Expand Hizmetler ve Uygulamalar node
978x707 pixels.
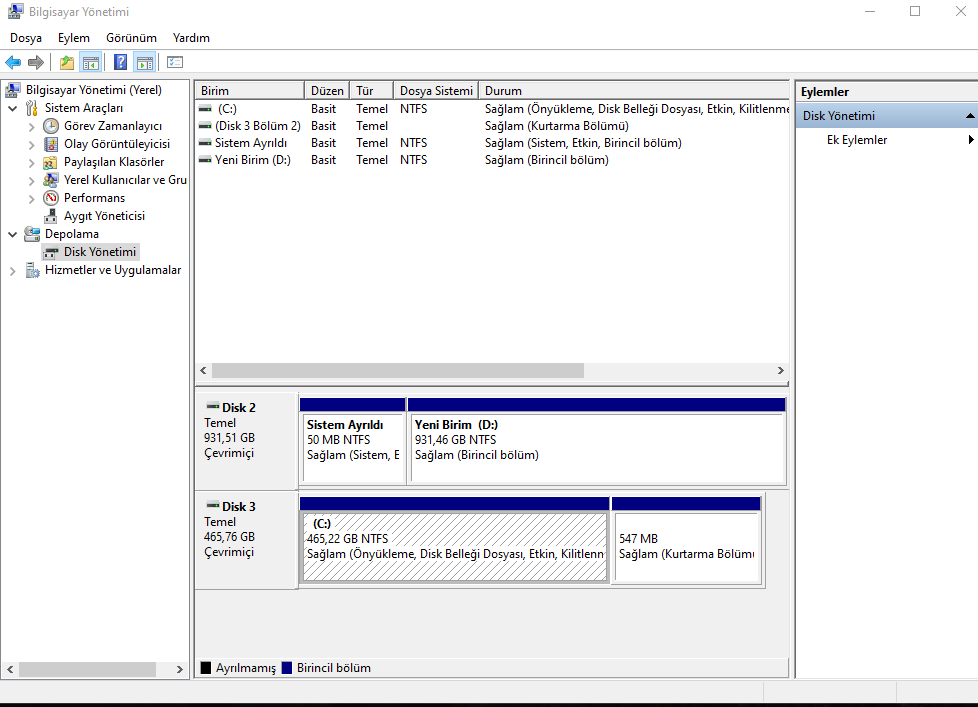tap(12, 271)
